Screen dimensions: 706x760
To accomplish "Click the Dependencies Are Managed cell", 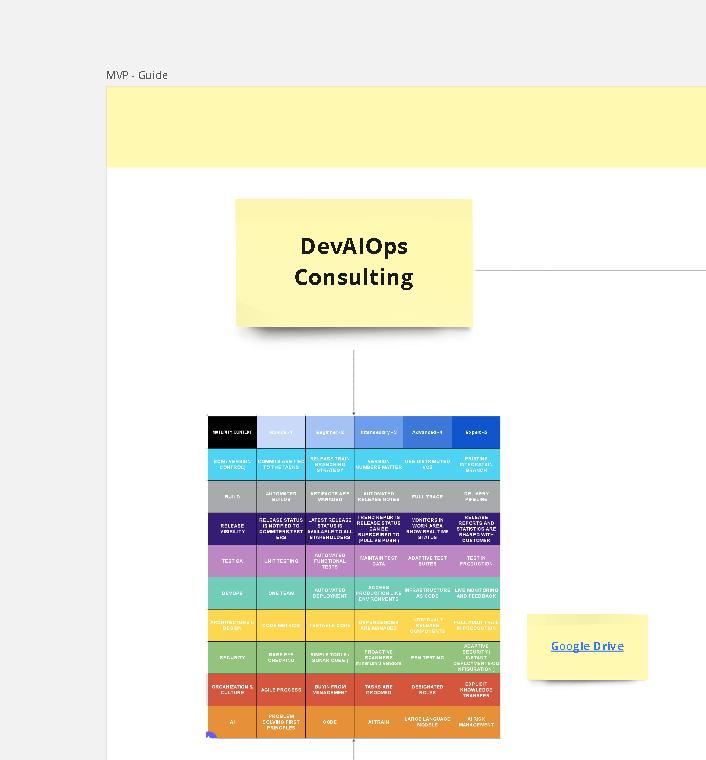I will tap(378, 625).
